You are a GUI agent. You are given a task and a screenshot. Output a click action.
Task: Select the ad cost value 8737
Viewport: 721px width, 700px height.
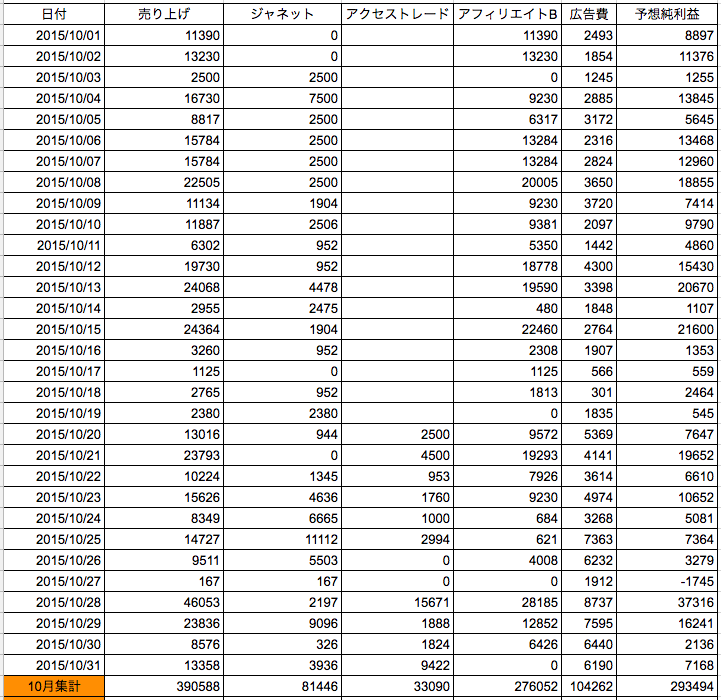click(x=589, y=602)
